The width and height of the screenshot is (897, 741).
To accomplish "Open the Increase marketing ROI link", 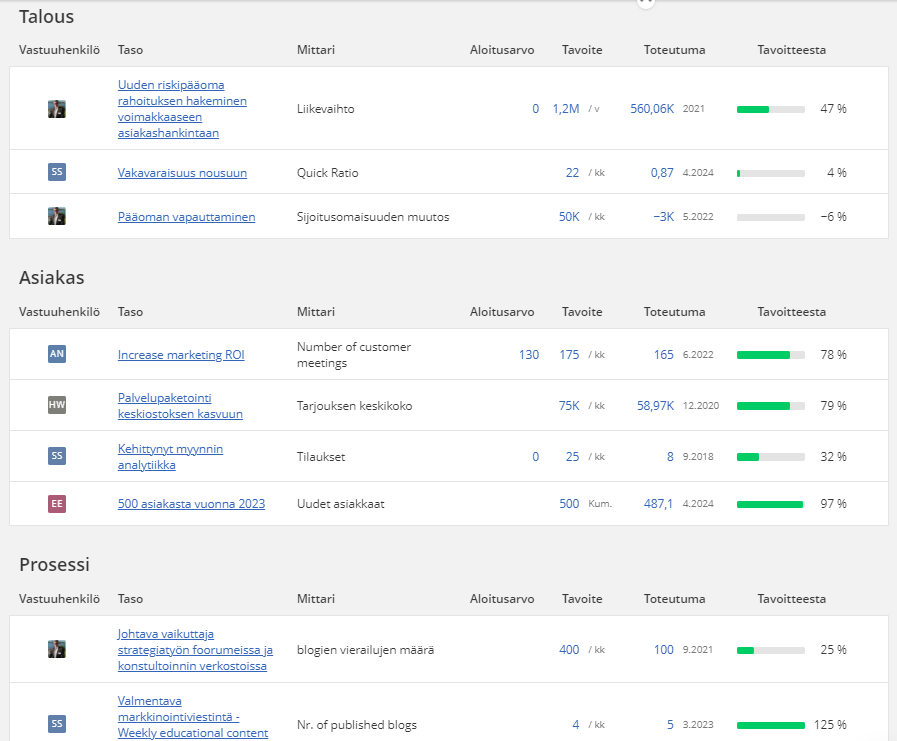I will (181, 355).
